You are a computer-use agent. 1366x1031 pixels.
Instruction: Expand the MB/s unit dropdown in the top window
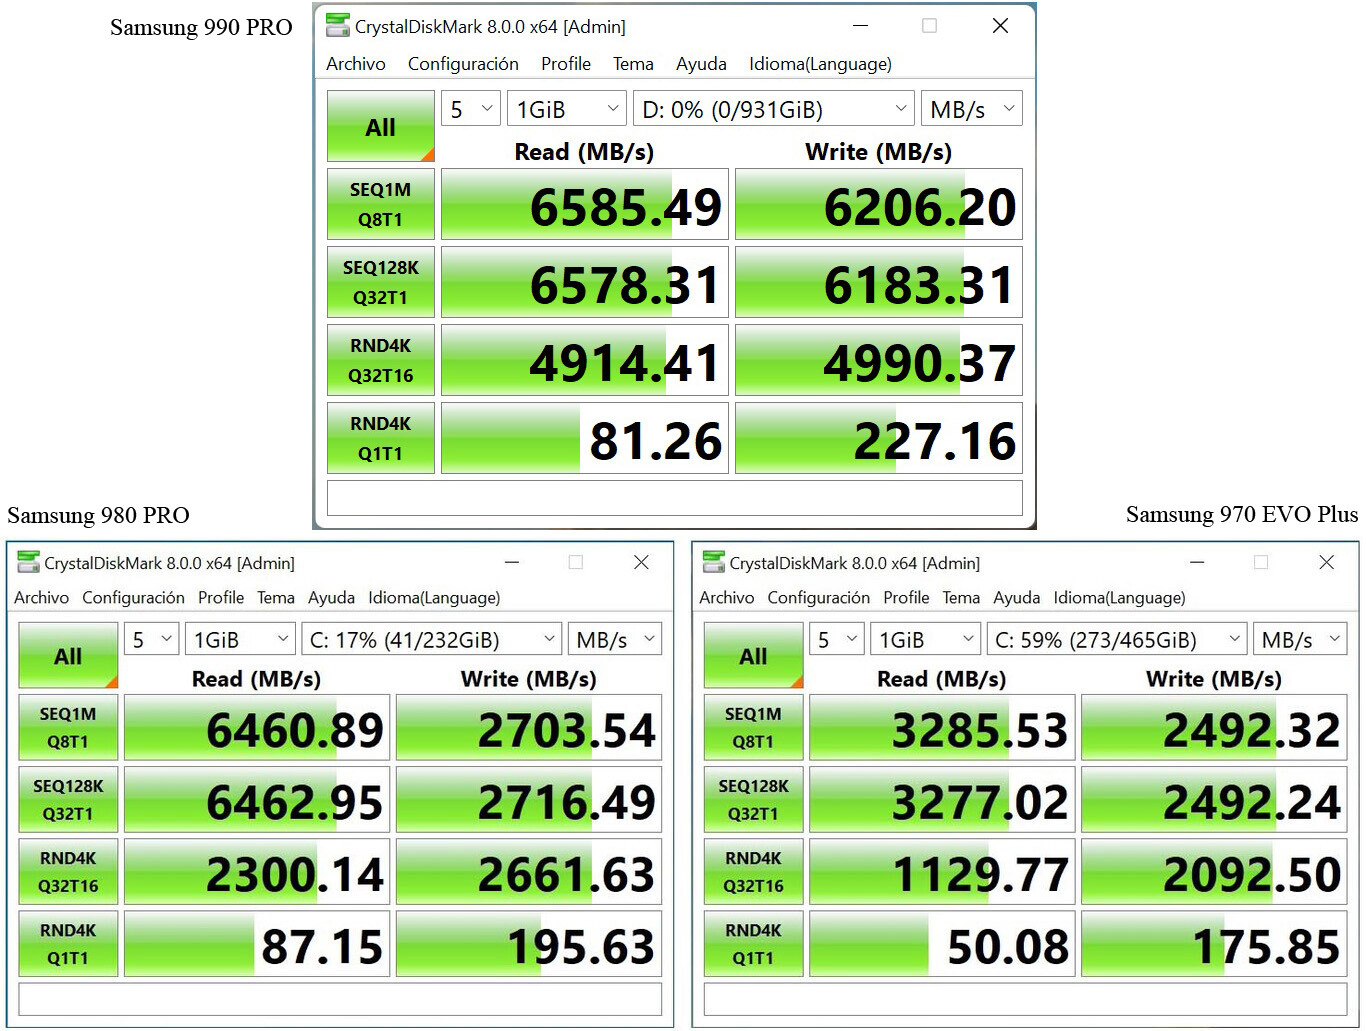pos(970,109)
